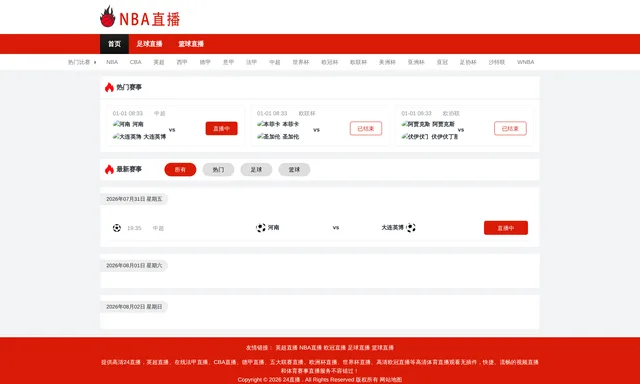
Task: Click the 阿贾克斯 team logo image
Action: coord(416,124)
